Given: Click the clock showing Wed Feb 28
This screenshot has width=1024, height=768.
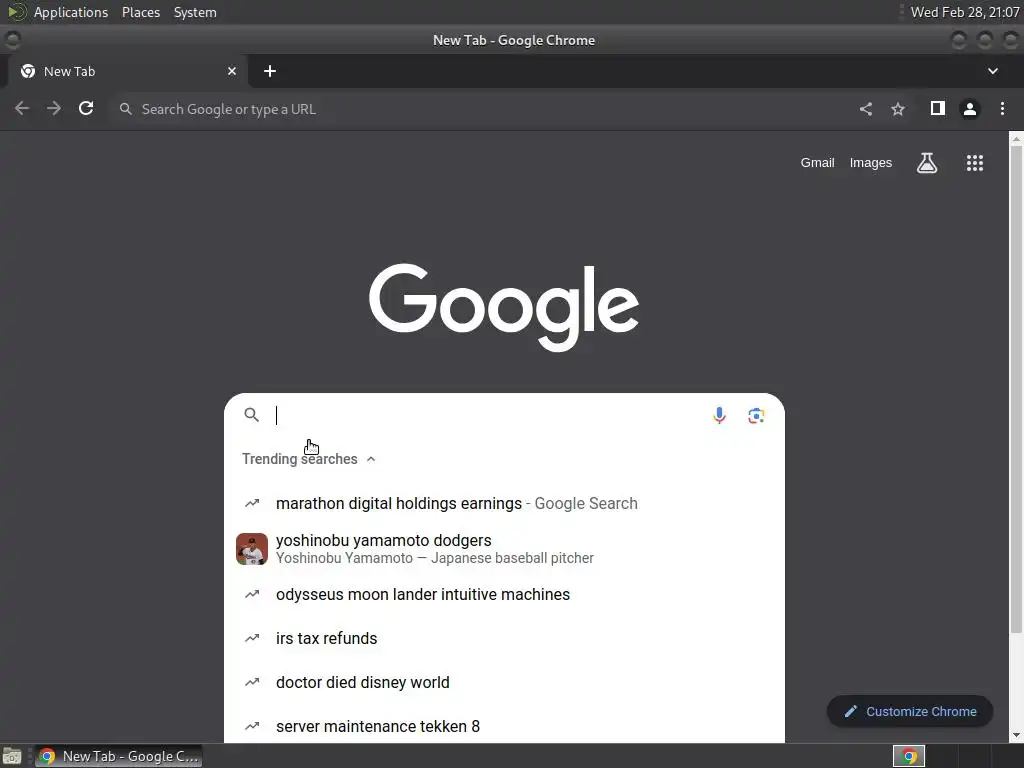Looking at the screenshot, I should [965, 12].
